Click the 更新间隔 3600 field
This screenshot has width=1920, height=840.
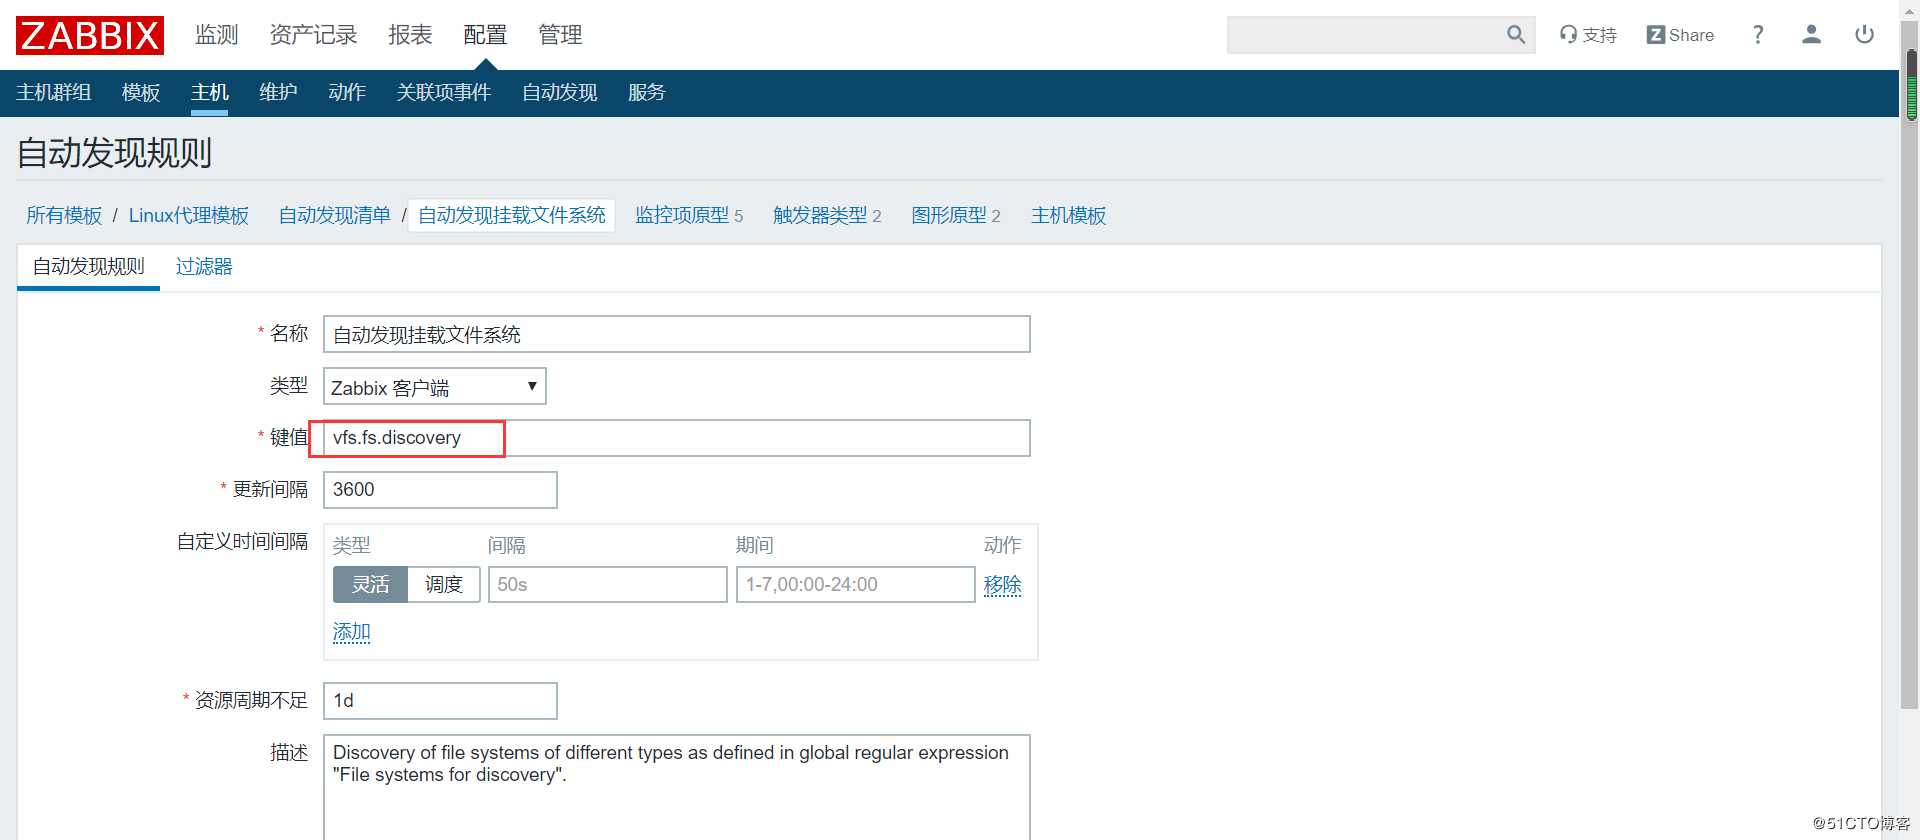440,490
